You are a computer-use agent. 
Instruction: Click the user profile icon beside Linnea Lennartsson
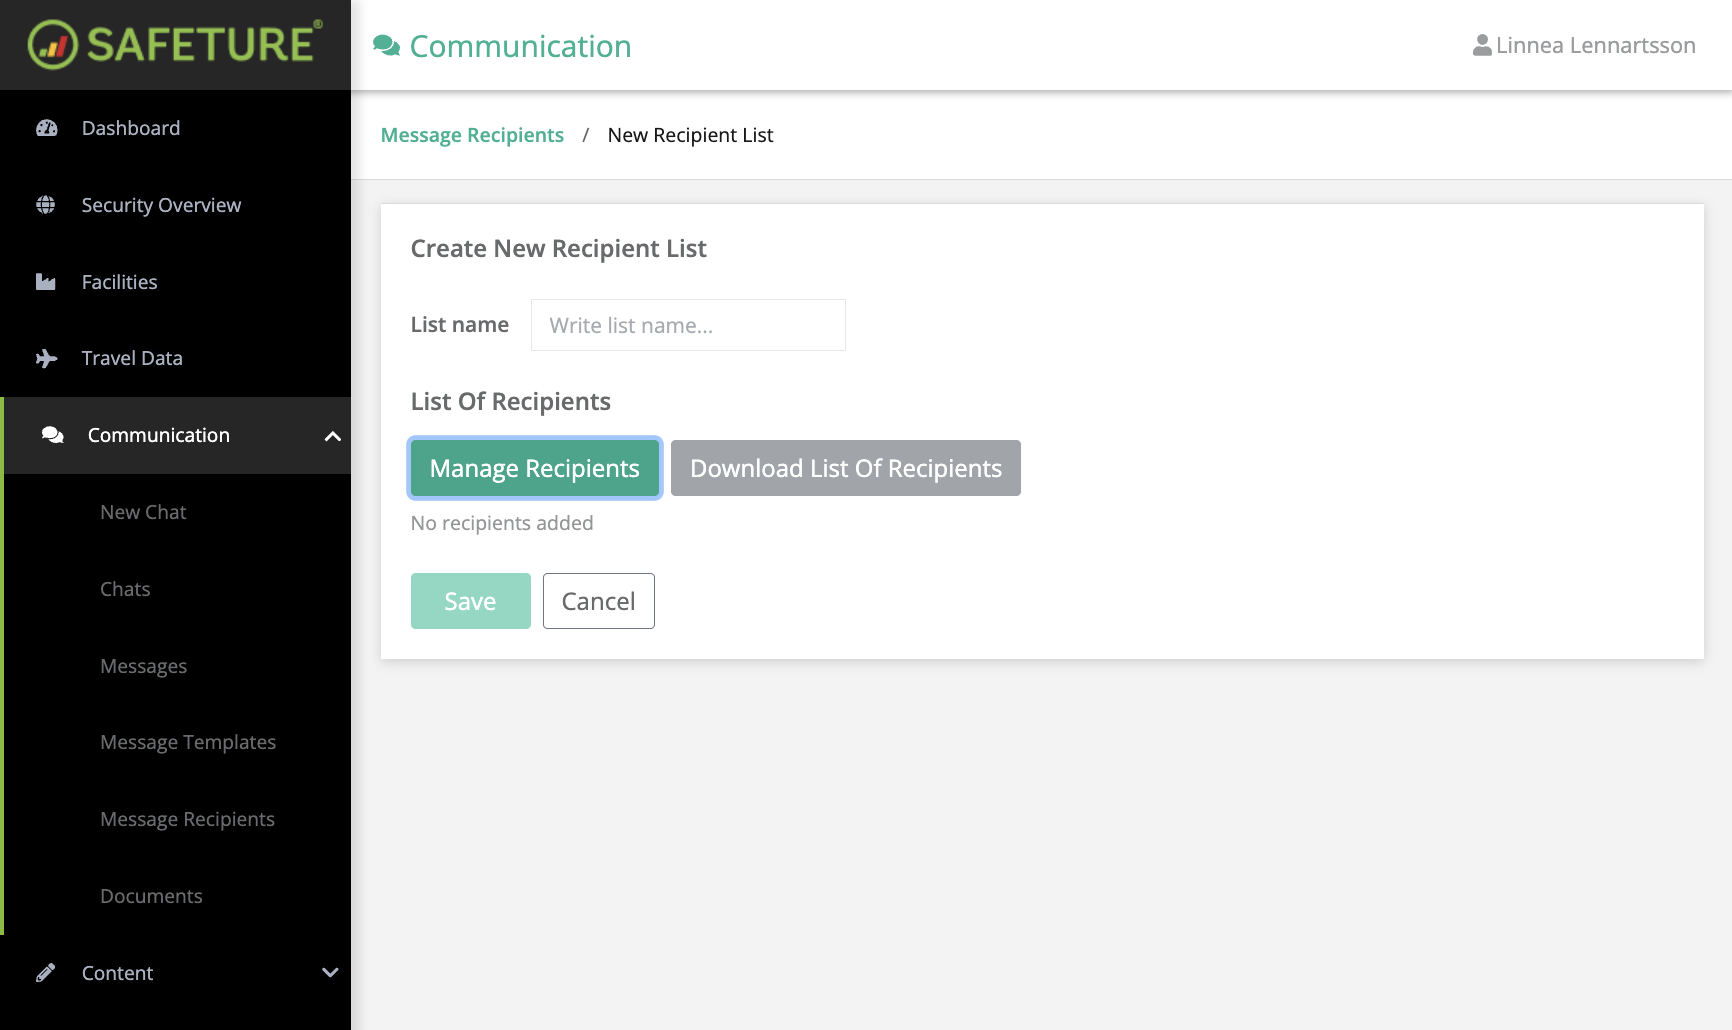pos(1480,44)
